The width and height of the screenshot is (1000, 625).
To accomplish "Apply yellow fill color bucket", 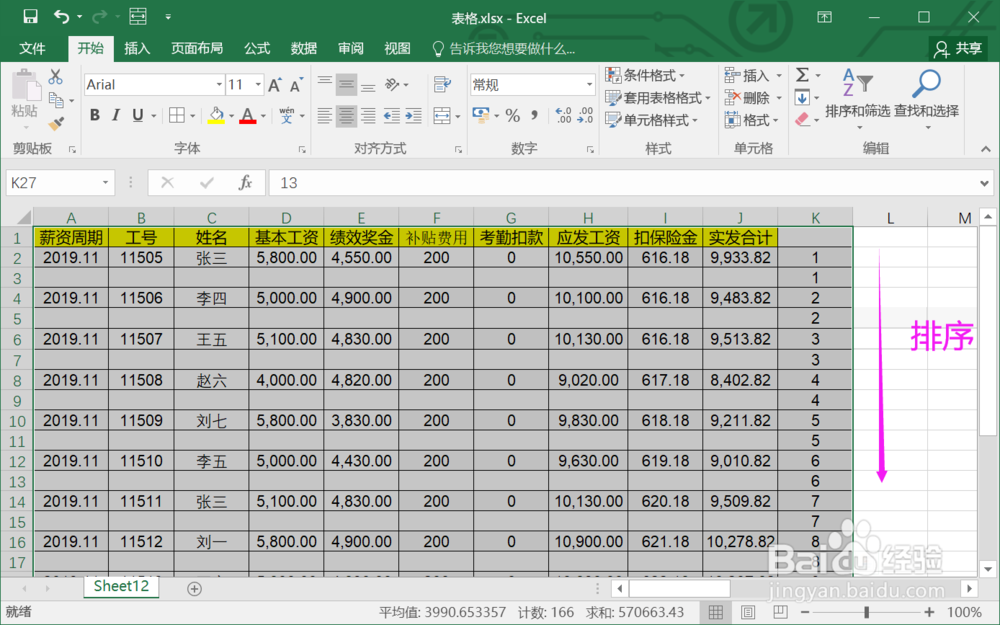I will pos(216,115).
